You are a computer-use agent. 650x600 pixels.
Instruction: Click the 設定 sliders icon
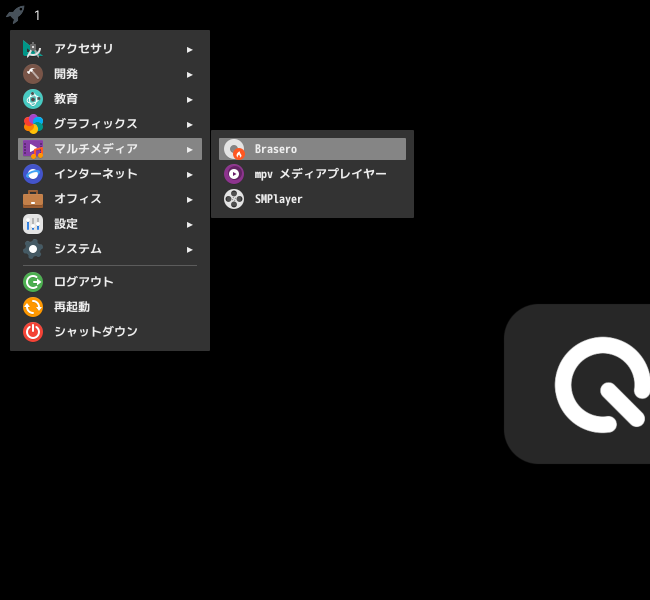pos(33,224)
